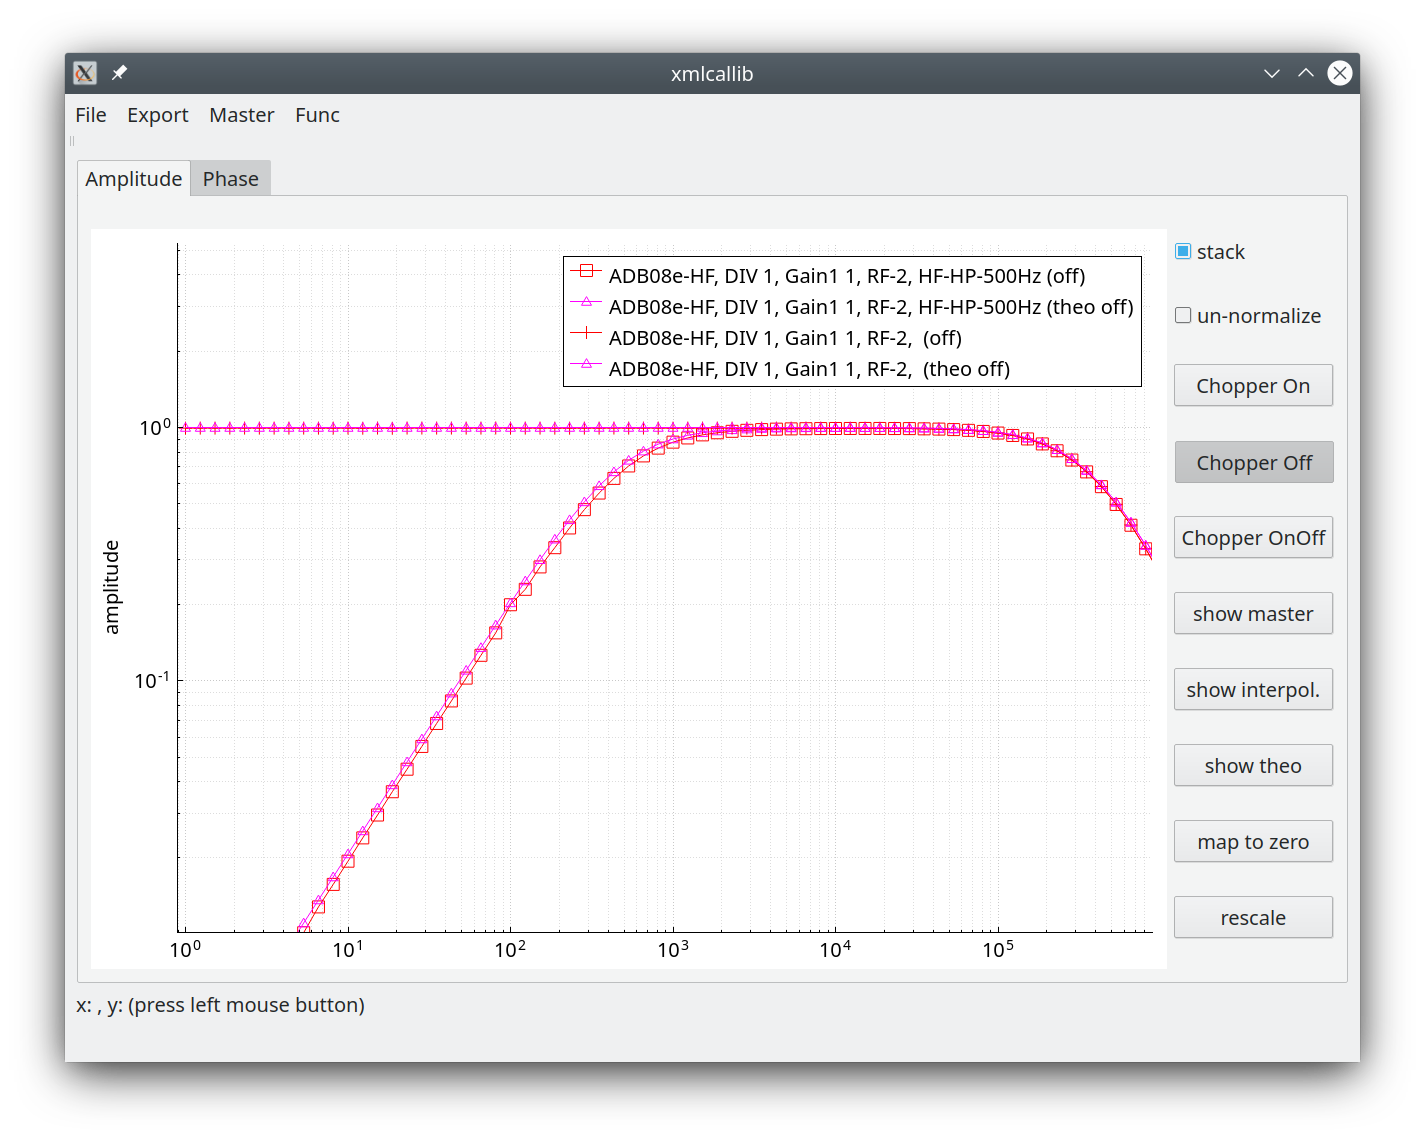Close the xmlcallib window
The height and width of the screenshot is (1139, 1425).
click(x=1340, y=73)
